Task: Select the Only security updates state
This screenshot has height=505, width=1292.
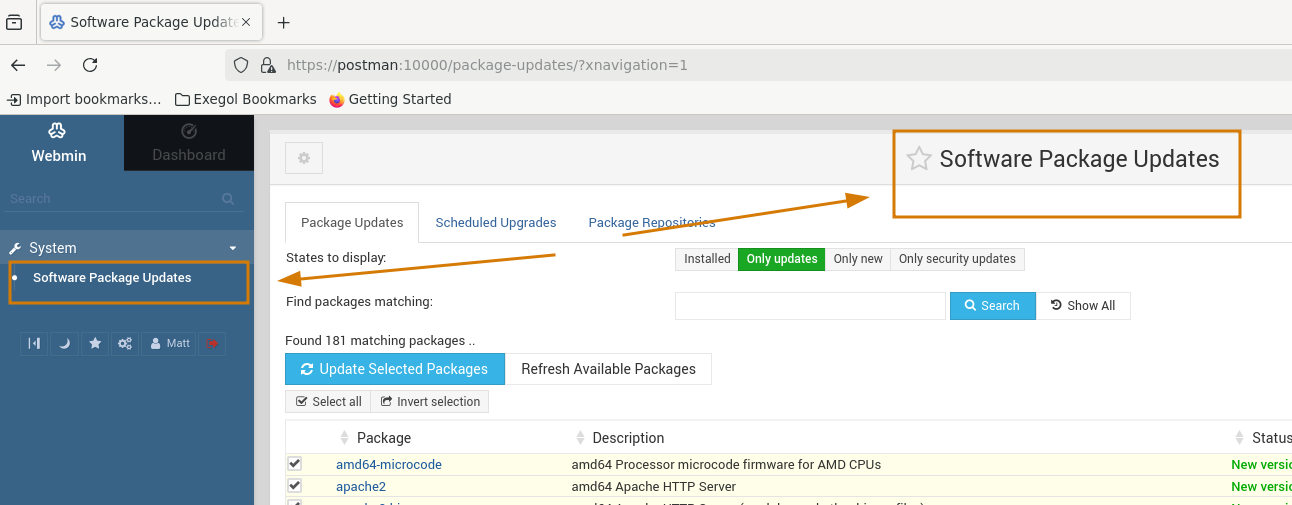Action: coord(956,259)
